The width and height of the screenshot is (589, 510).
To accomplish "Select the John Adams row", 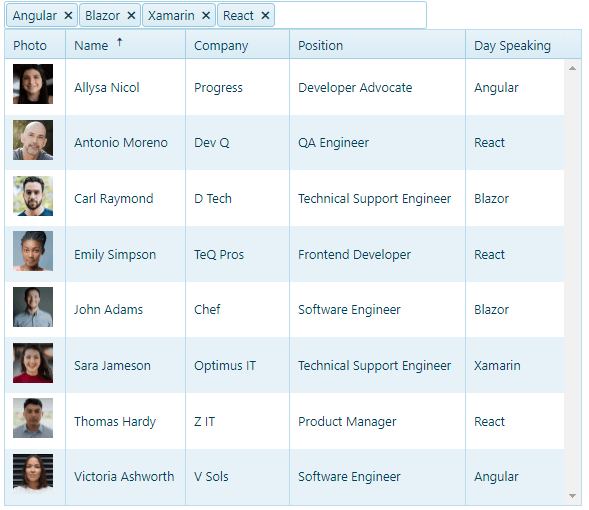I will (x=284, y=310).
